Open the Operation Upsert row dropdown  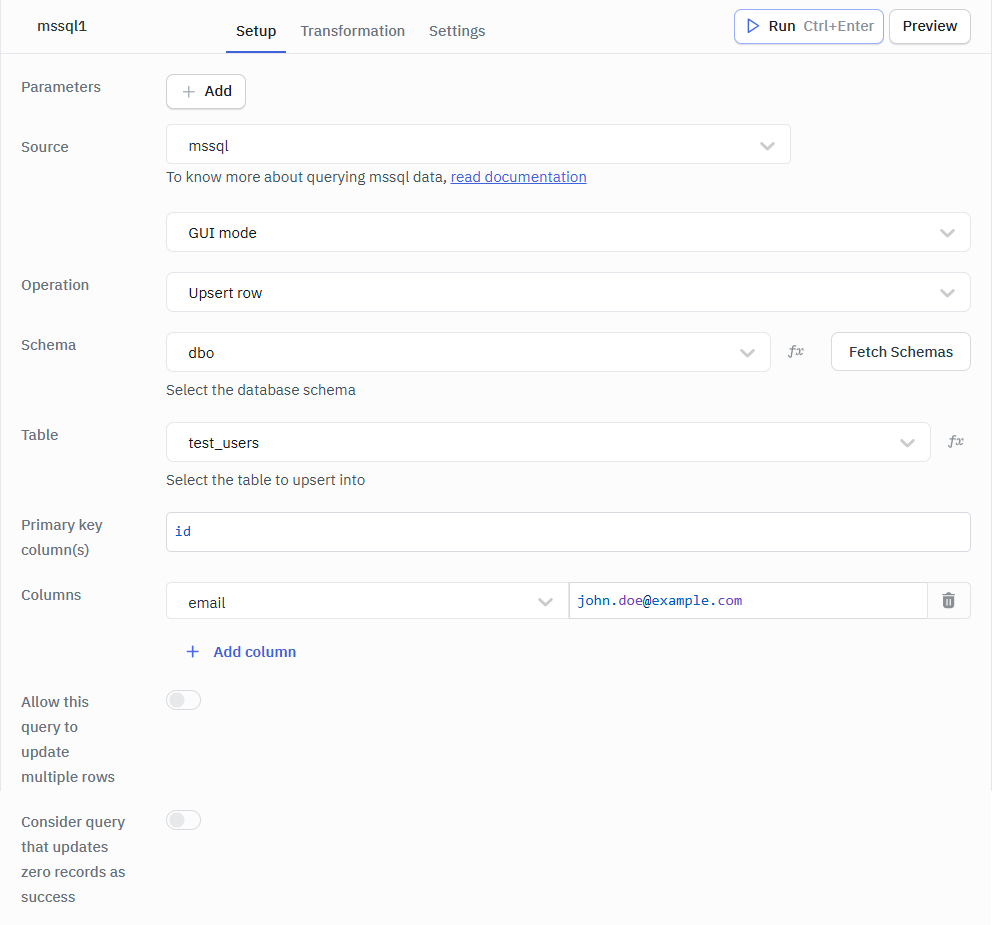click(568, 292)
